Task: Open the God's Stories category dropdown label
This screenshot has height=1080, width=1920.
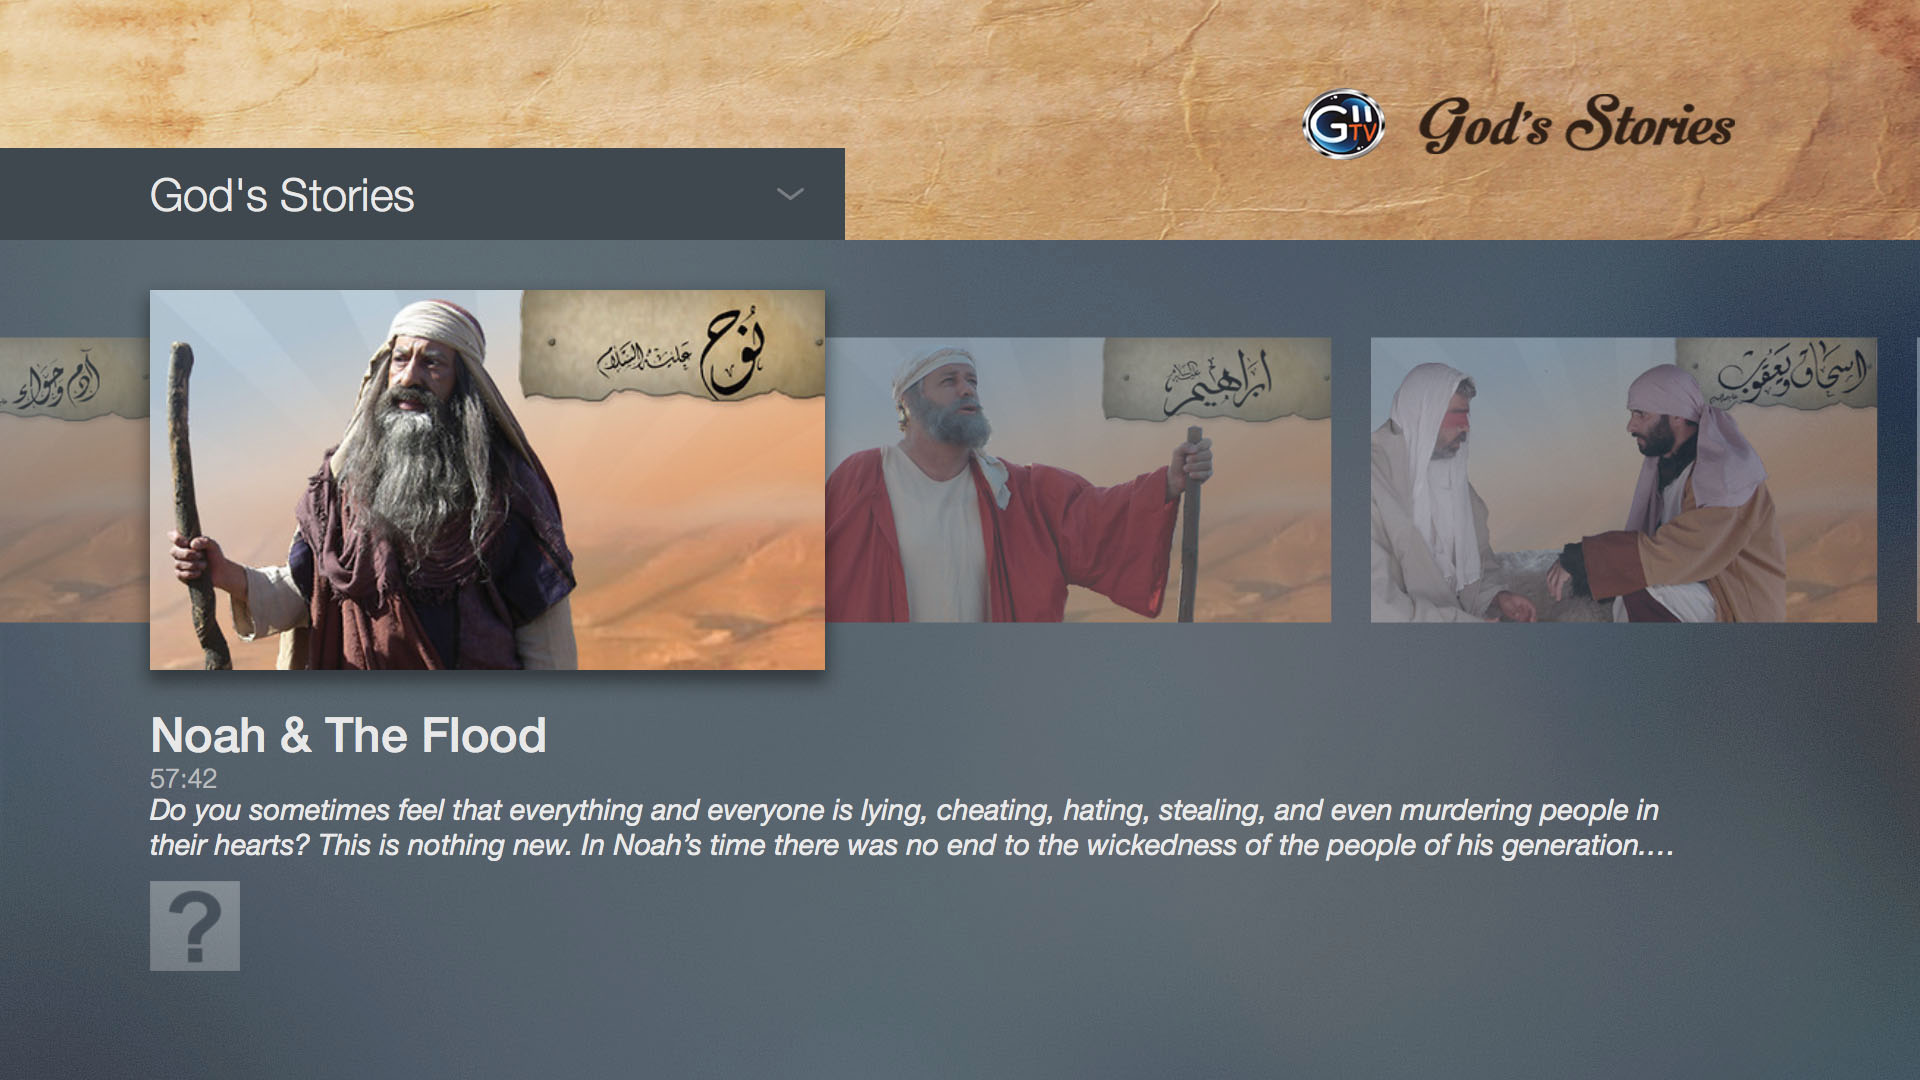Action: pyautogui.click(x=282, y=195)
